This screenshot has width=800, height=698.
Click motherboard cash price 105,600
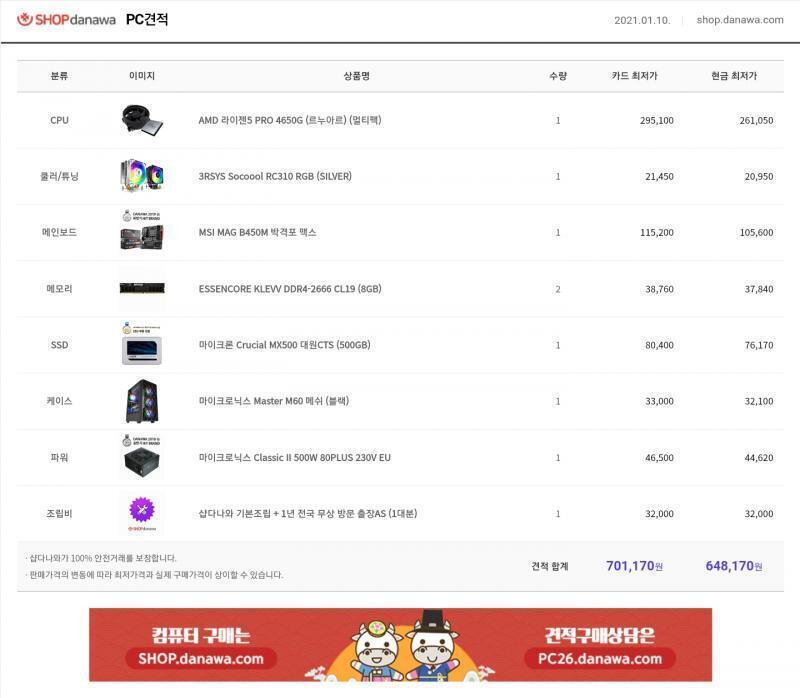(756, 233)
